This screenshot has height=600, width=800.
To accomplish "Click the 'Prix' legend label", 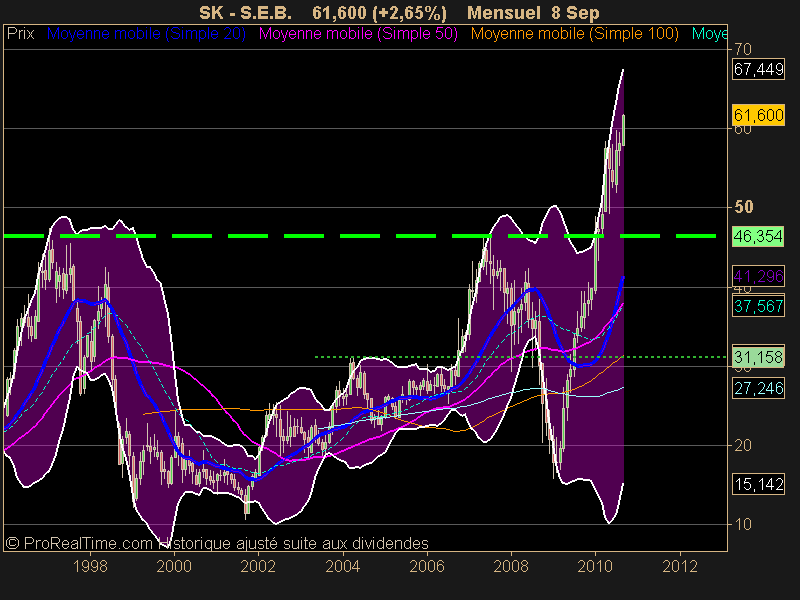I will (20, 34).
